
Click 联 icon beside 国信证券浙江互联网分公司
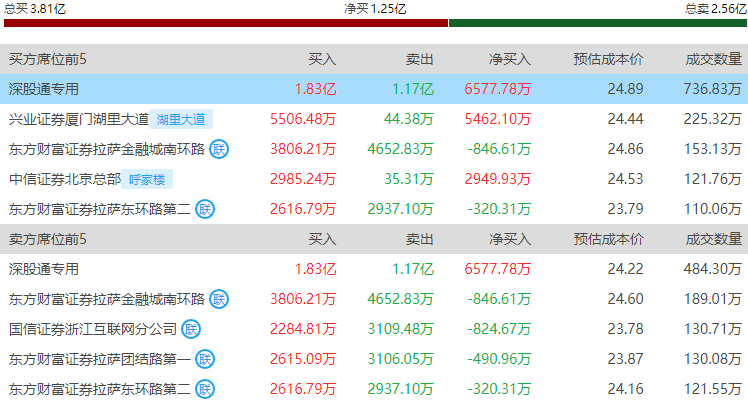point(191,329)
